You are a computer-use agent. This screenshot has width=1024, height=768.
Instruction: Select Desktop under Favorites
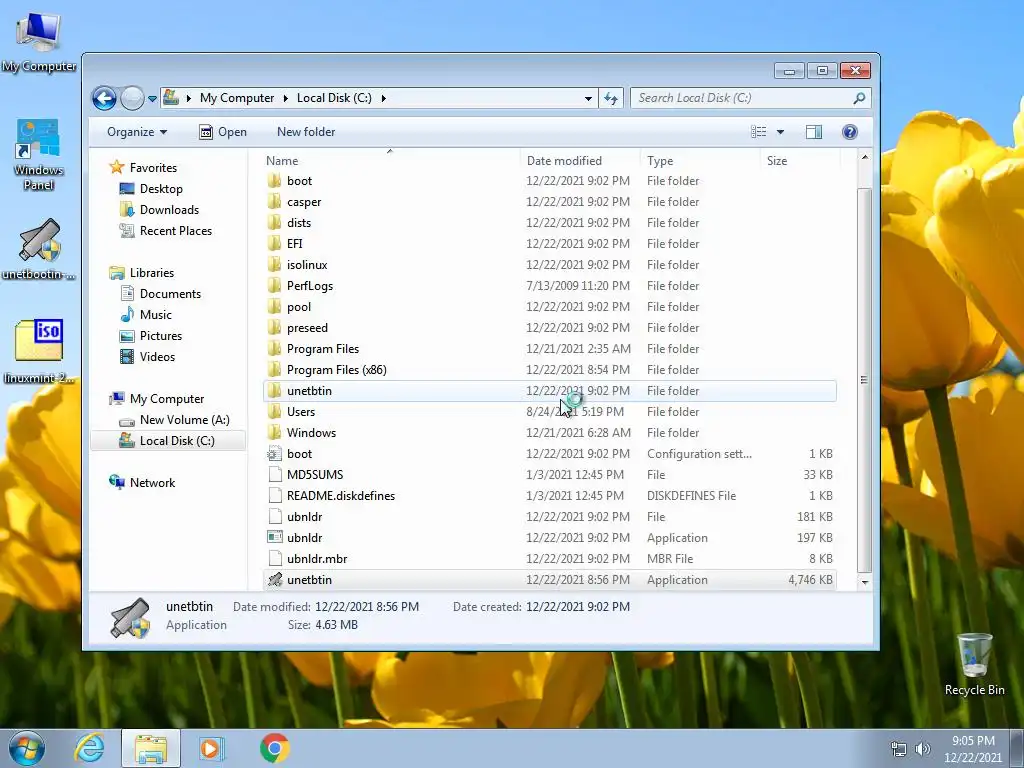coord(161,189)
